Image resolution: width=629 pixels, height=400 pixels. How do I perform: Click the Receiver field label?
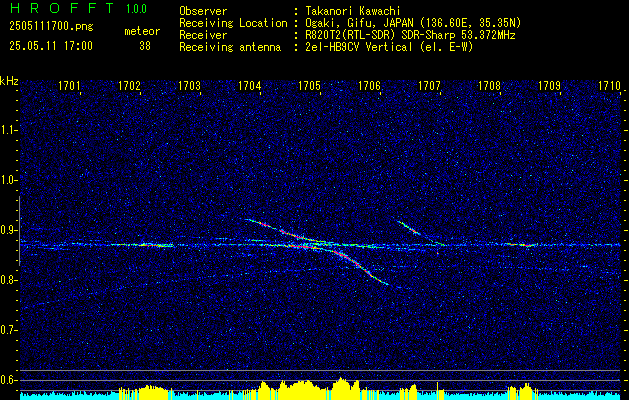click(203, 35)
